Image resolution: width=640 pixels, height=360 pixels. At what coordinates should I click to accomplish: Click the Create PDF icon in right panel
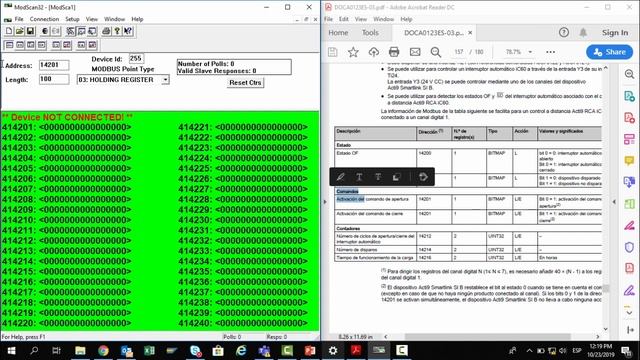tap(629, 118)
